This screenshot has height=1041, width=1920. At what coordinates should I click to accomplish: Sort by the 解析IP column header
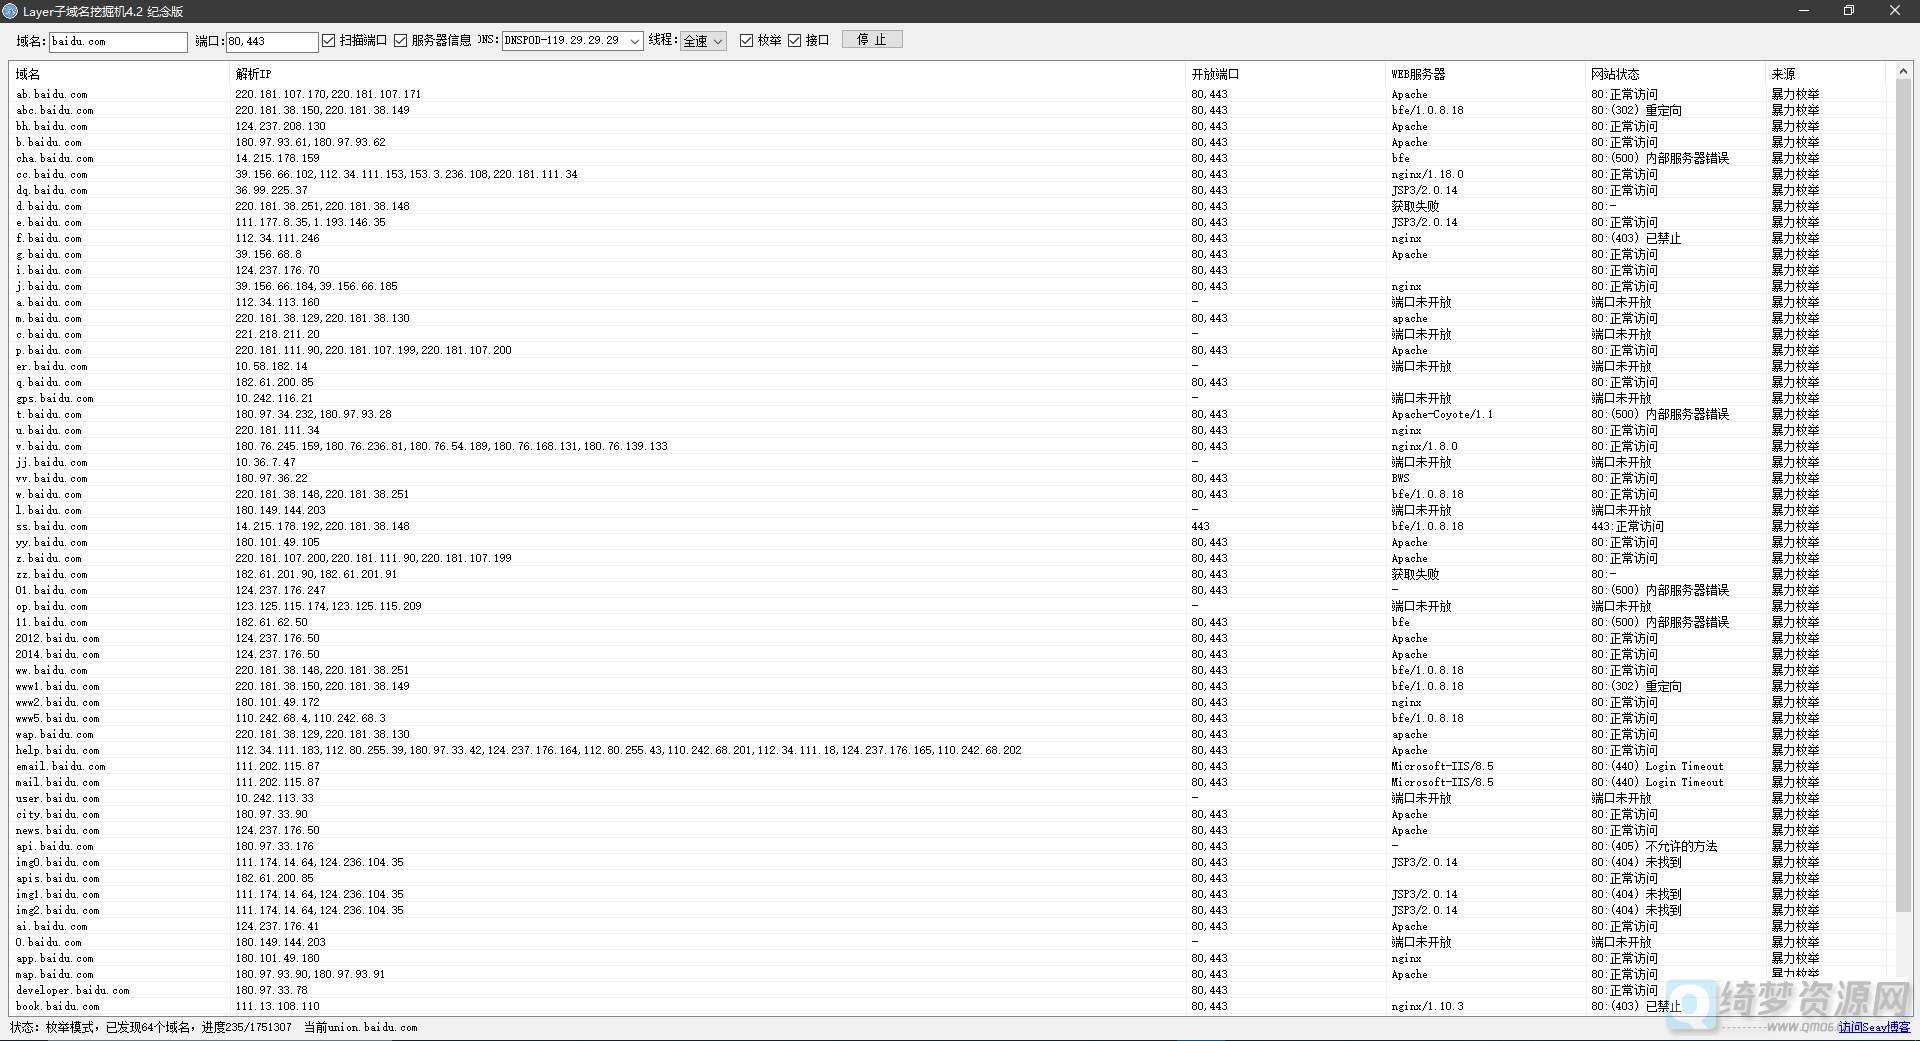point(707,74)
